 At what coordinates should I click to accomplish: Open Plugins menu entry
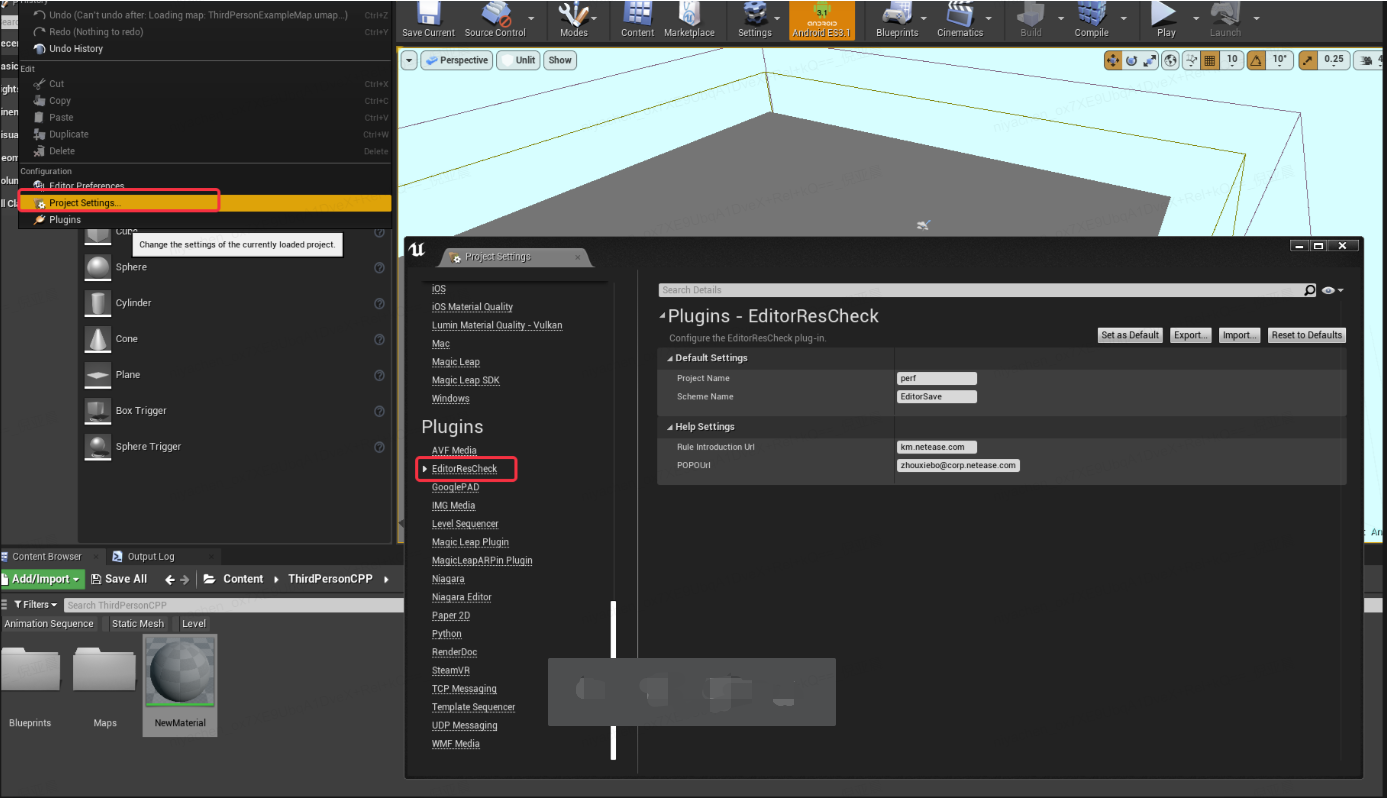[65, 220]
